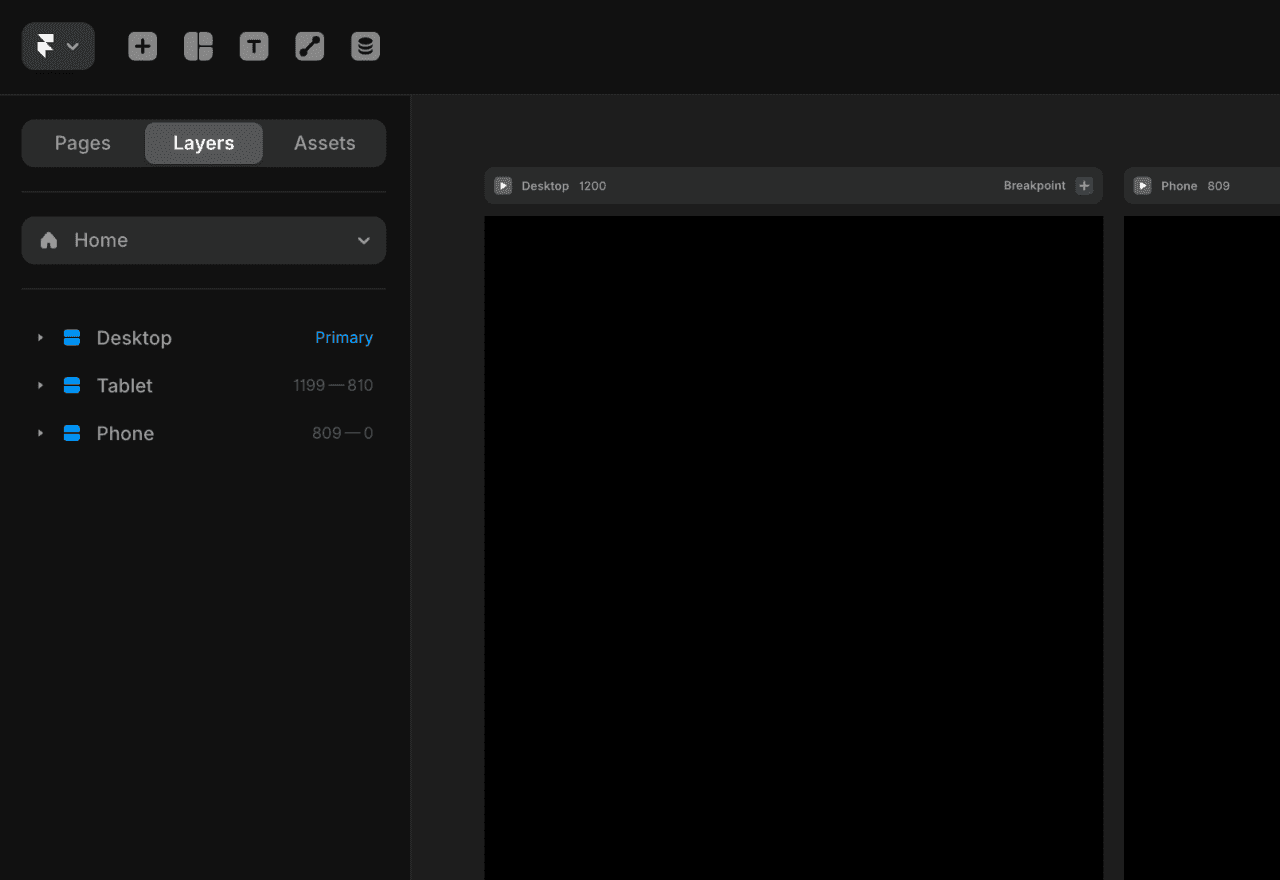Click the Insert plus icon in toolbar
Screen dimensions: 1280x880
pyautogui.click(x=143, y=46)
